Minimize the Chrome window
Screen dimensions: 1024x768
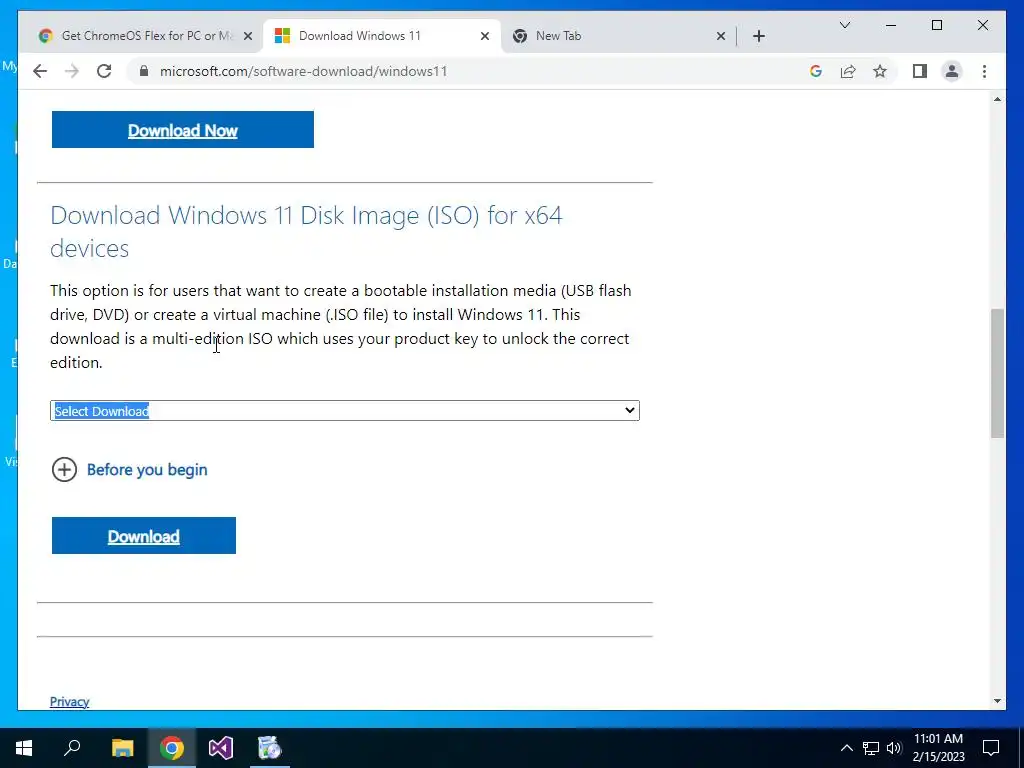[x=891, y=25]
